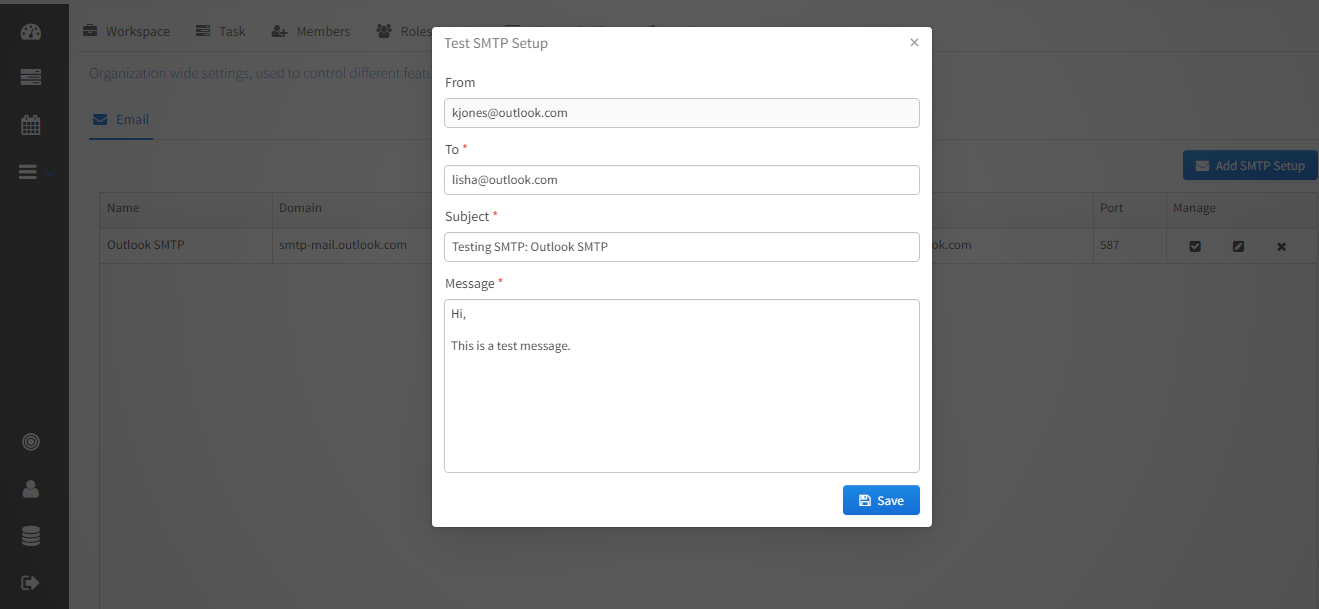Click the To email field
1319x609 pixels.
682,180
